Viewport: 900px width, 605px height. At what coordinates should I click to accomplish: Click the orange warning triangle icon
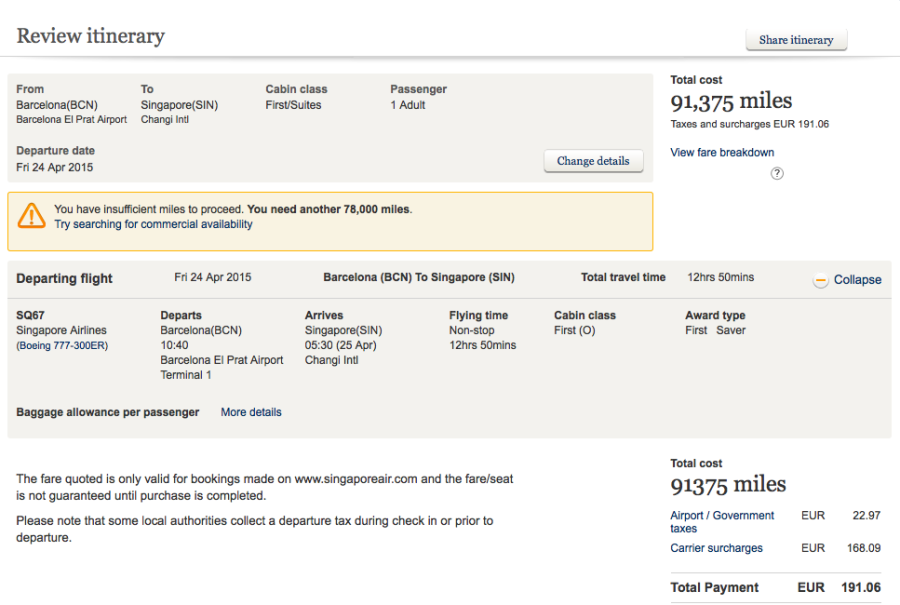coord(32,215)
